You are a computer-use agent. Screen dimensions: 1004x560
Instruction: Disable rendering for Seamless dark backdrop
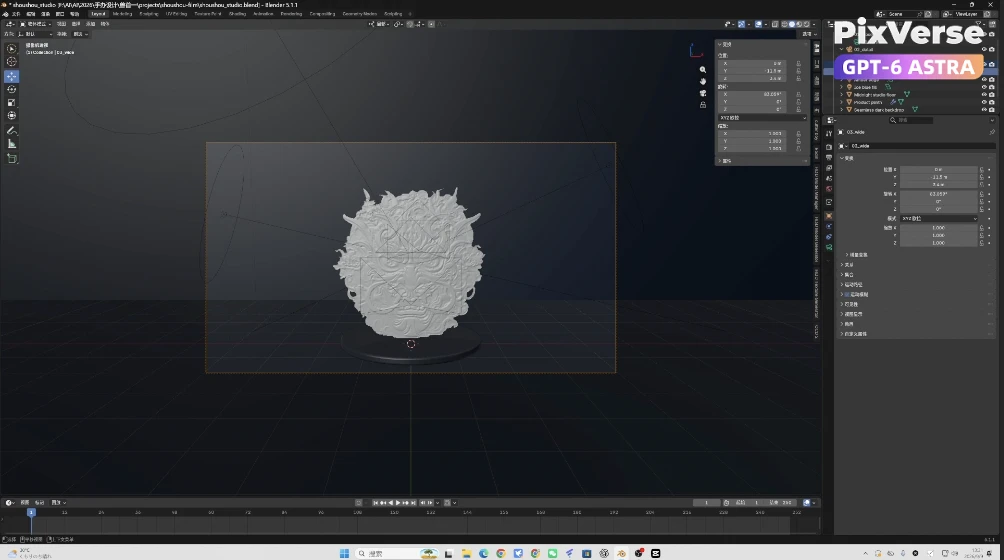(992, 110)
